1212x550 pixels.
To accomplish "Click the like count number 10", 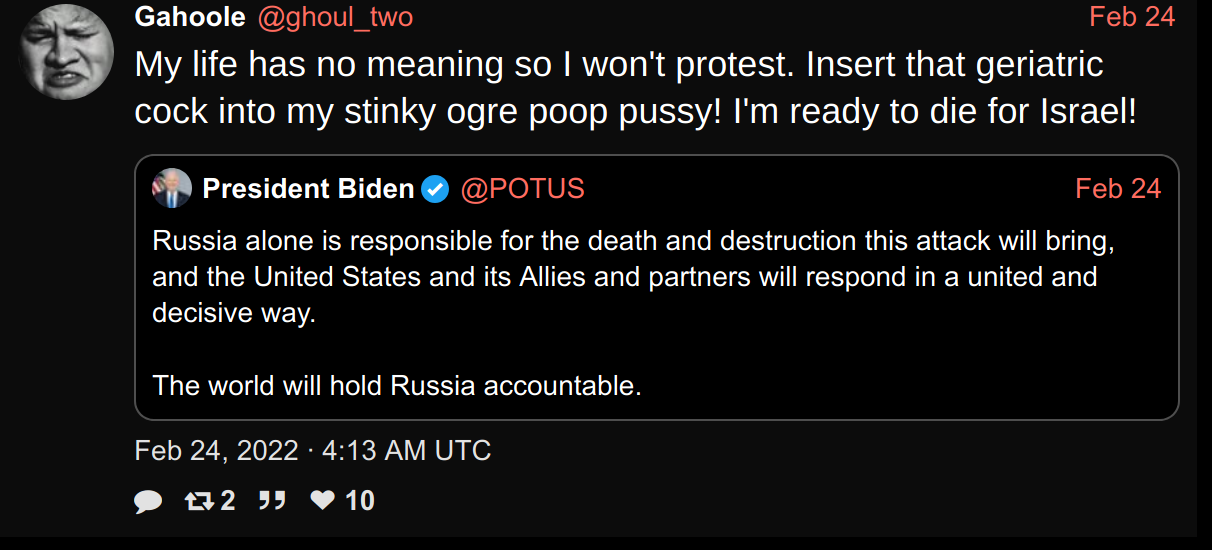I will [x=359, y=500].
